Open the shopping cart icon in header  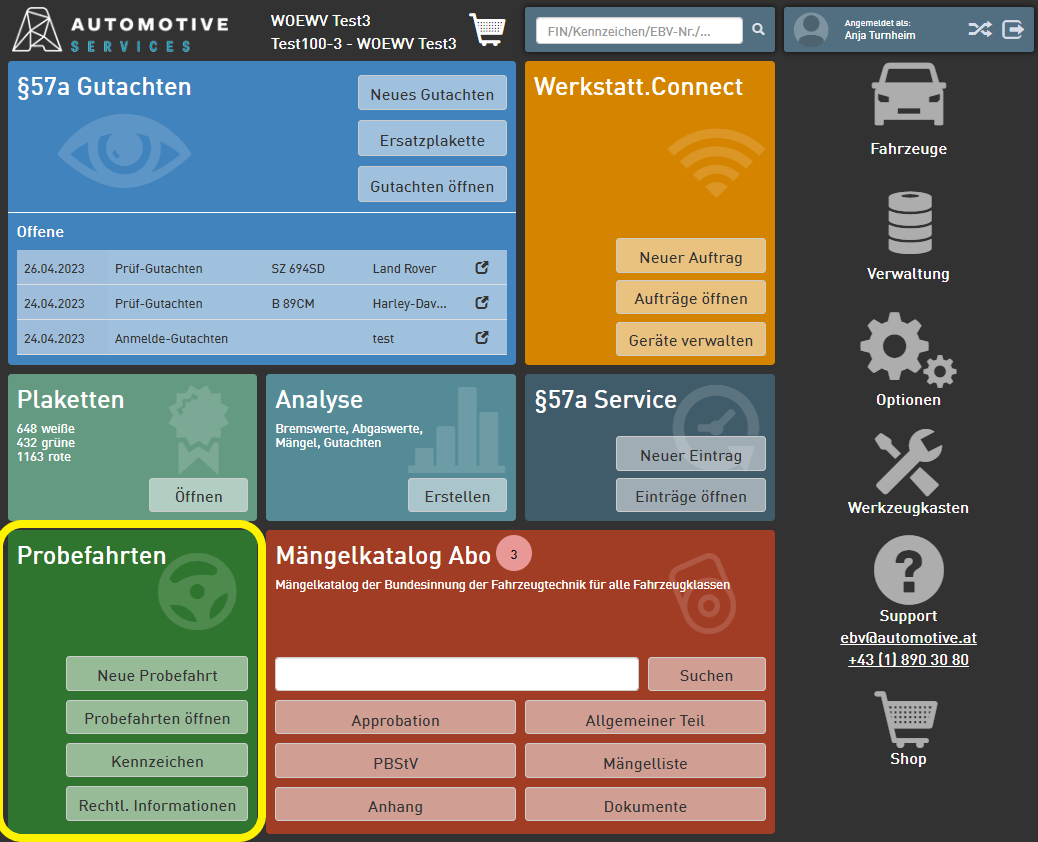coord(487,30)
